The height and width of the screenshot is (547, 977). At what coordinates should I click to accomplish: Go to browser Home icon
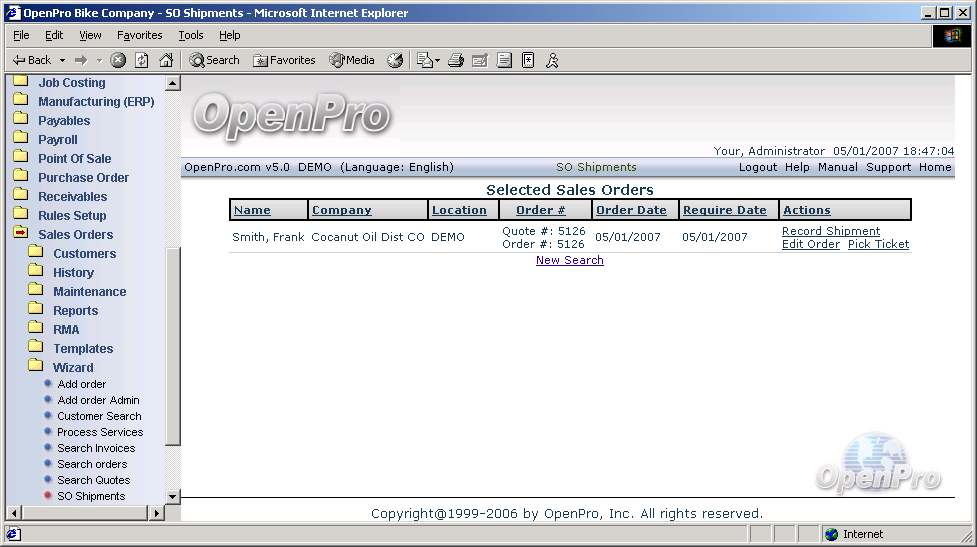(166, 60)
